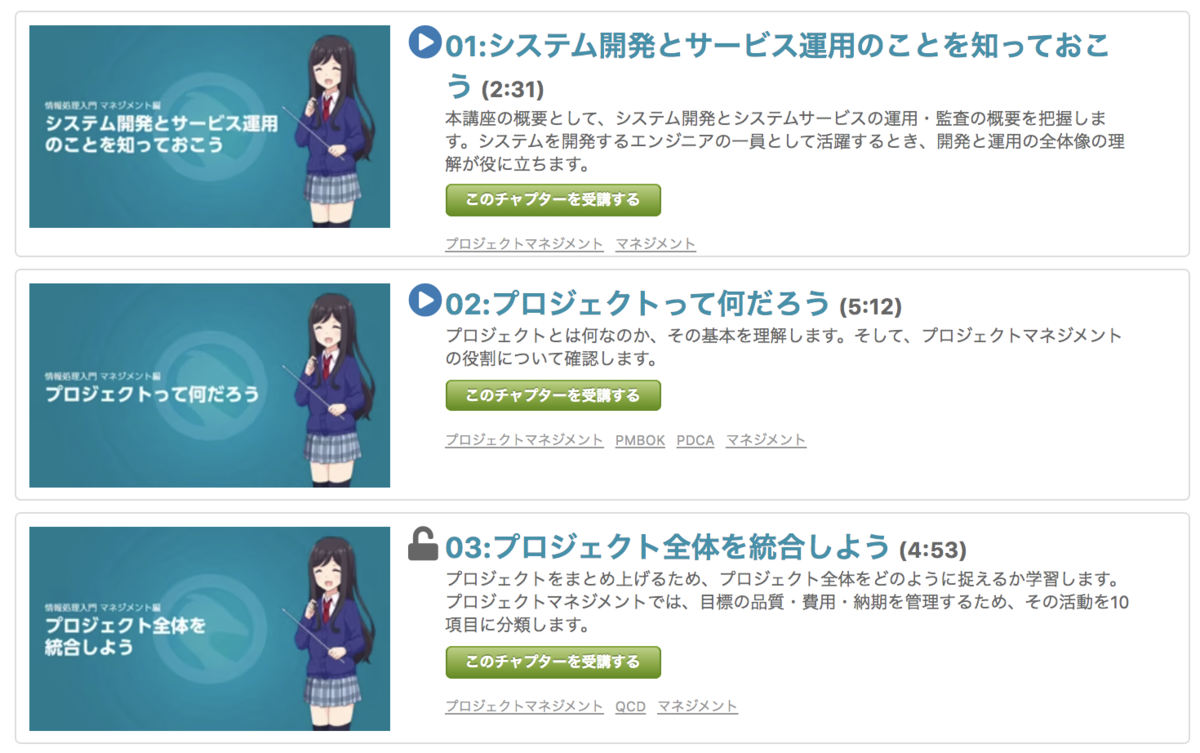Select the PMBOK tag under chapter 02
Viewport: 1200px width, 753px height.
point(640,440)
